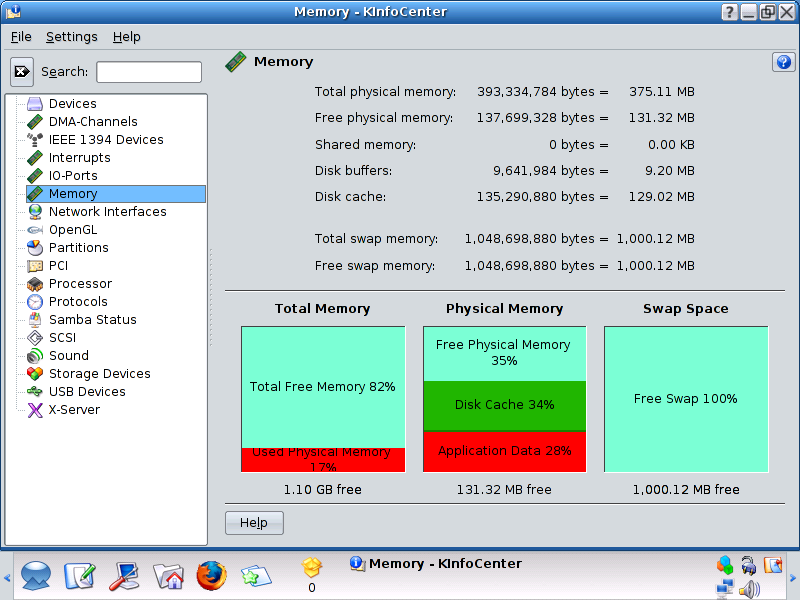Click the panel scroll right arrow

pos(793,578)
